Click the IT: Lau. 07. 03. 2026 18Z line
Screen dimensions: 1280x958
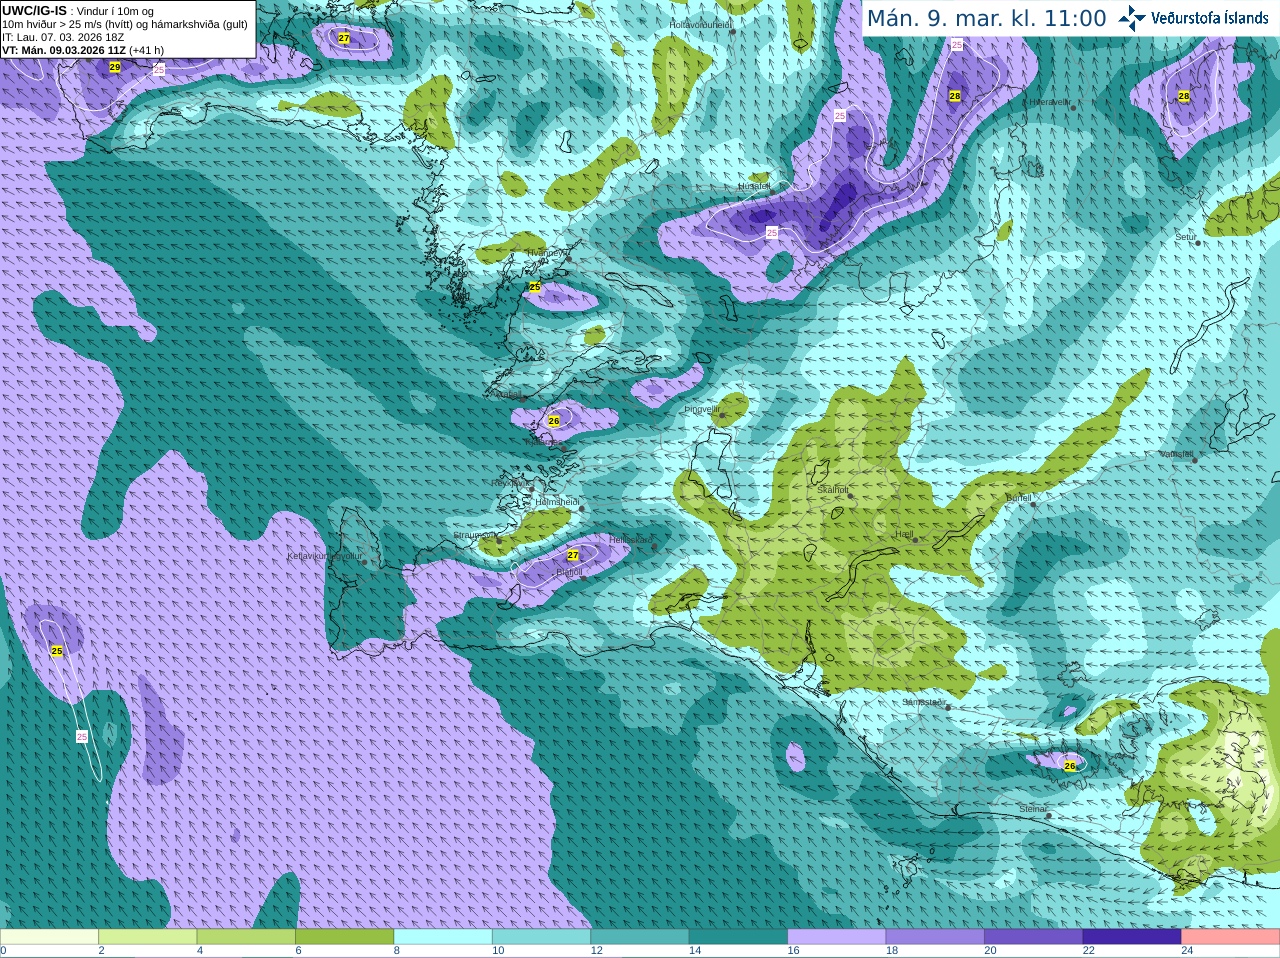(63, 37)
